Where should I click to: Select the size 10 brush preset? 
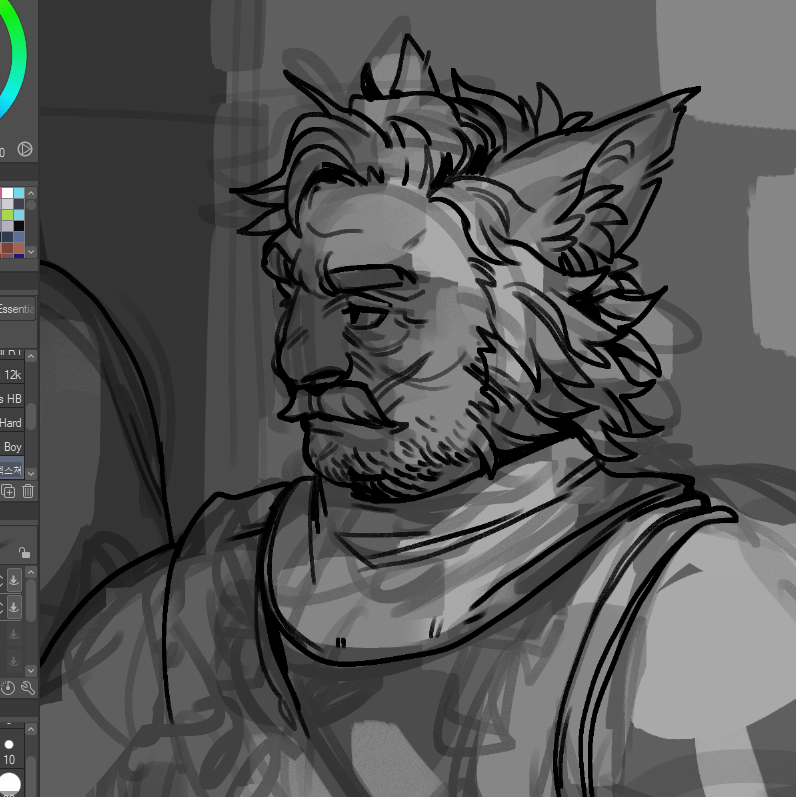pyautogui.click(x=9, y=752)
